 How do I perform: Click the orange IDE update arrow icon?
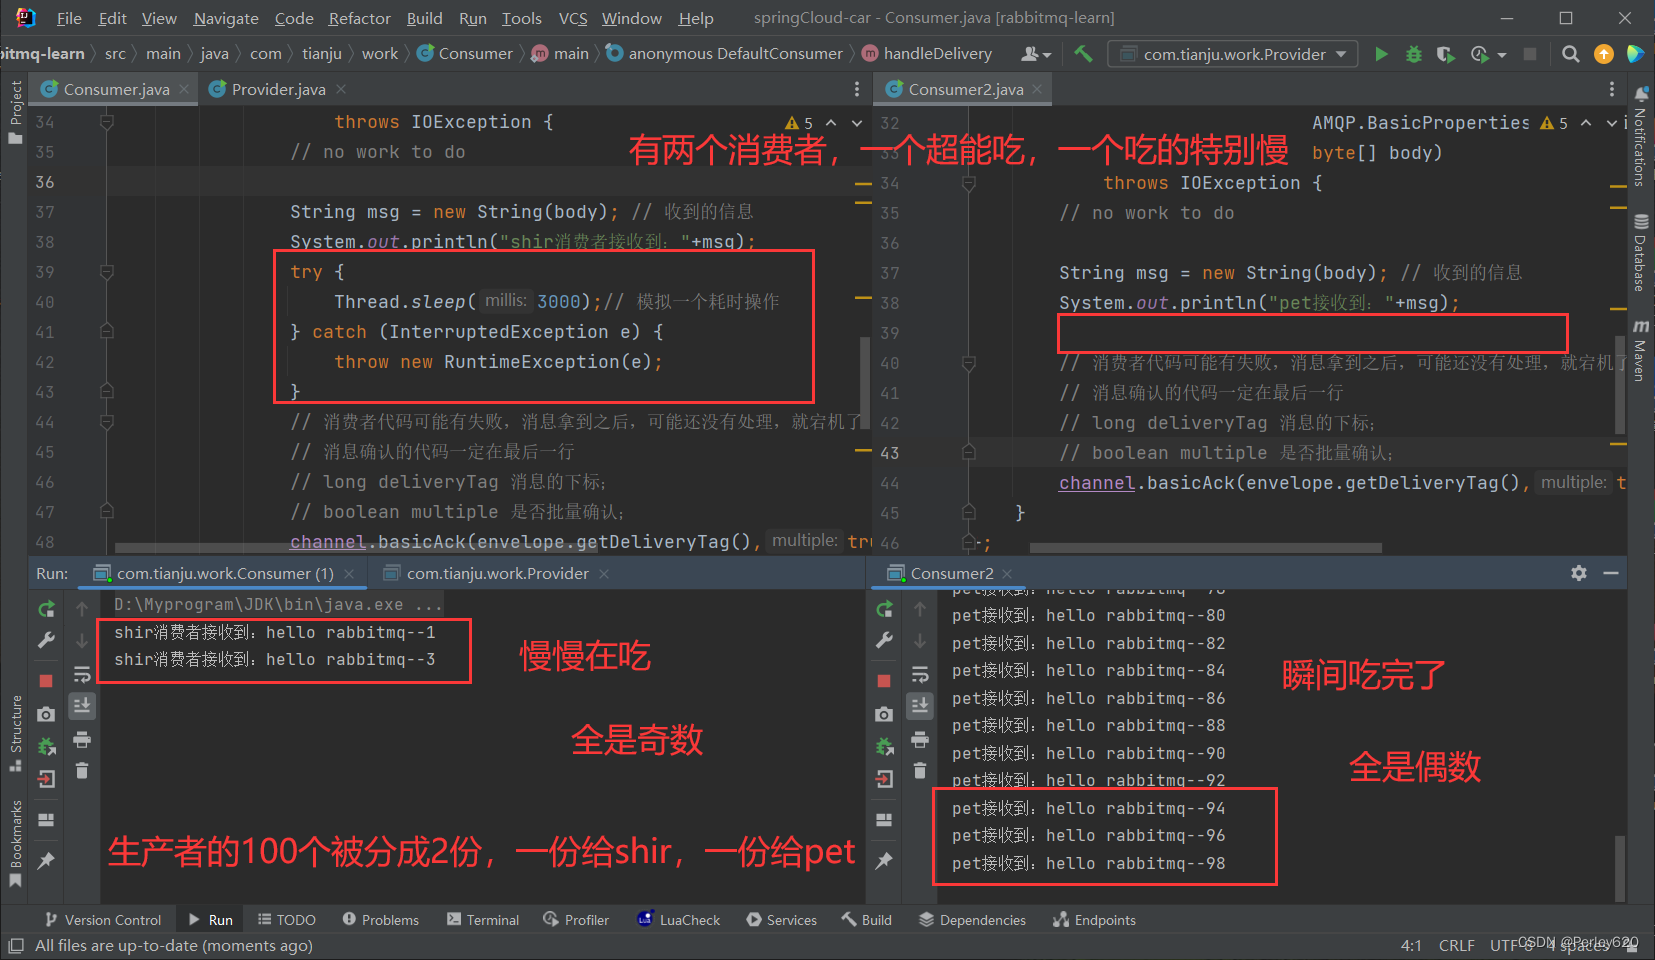click(x=1604, y=54)
